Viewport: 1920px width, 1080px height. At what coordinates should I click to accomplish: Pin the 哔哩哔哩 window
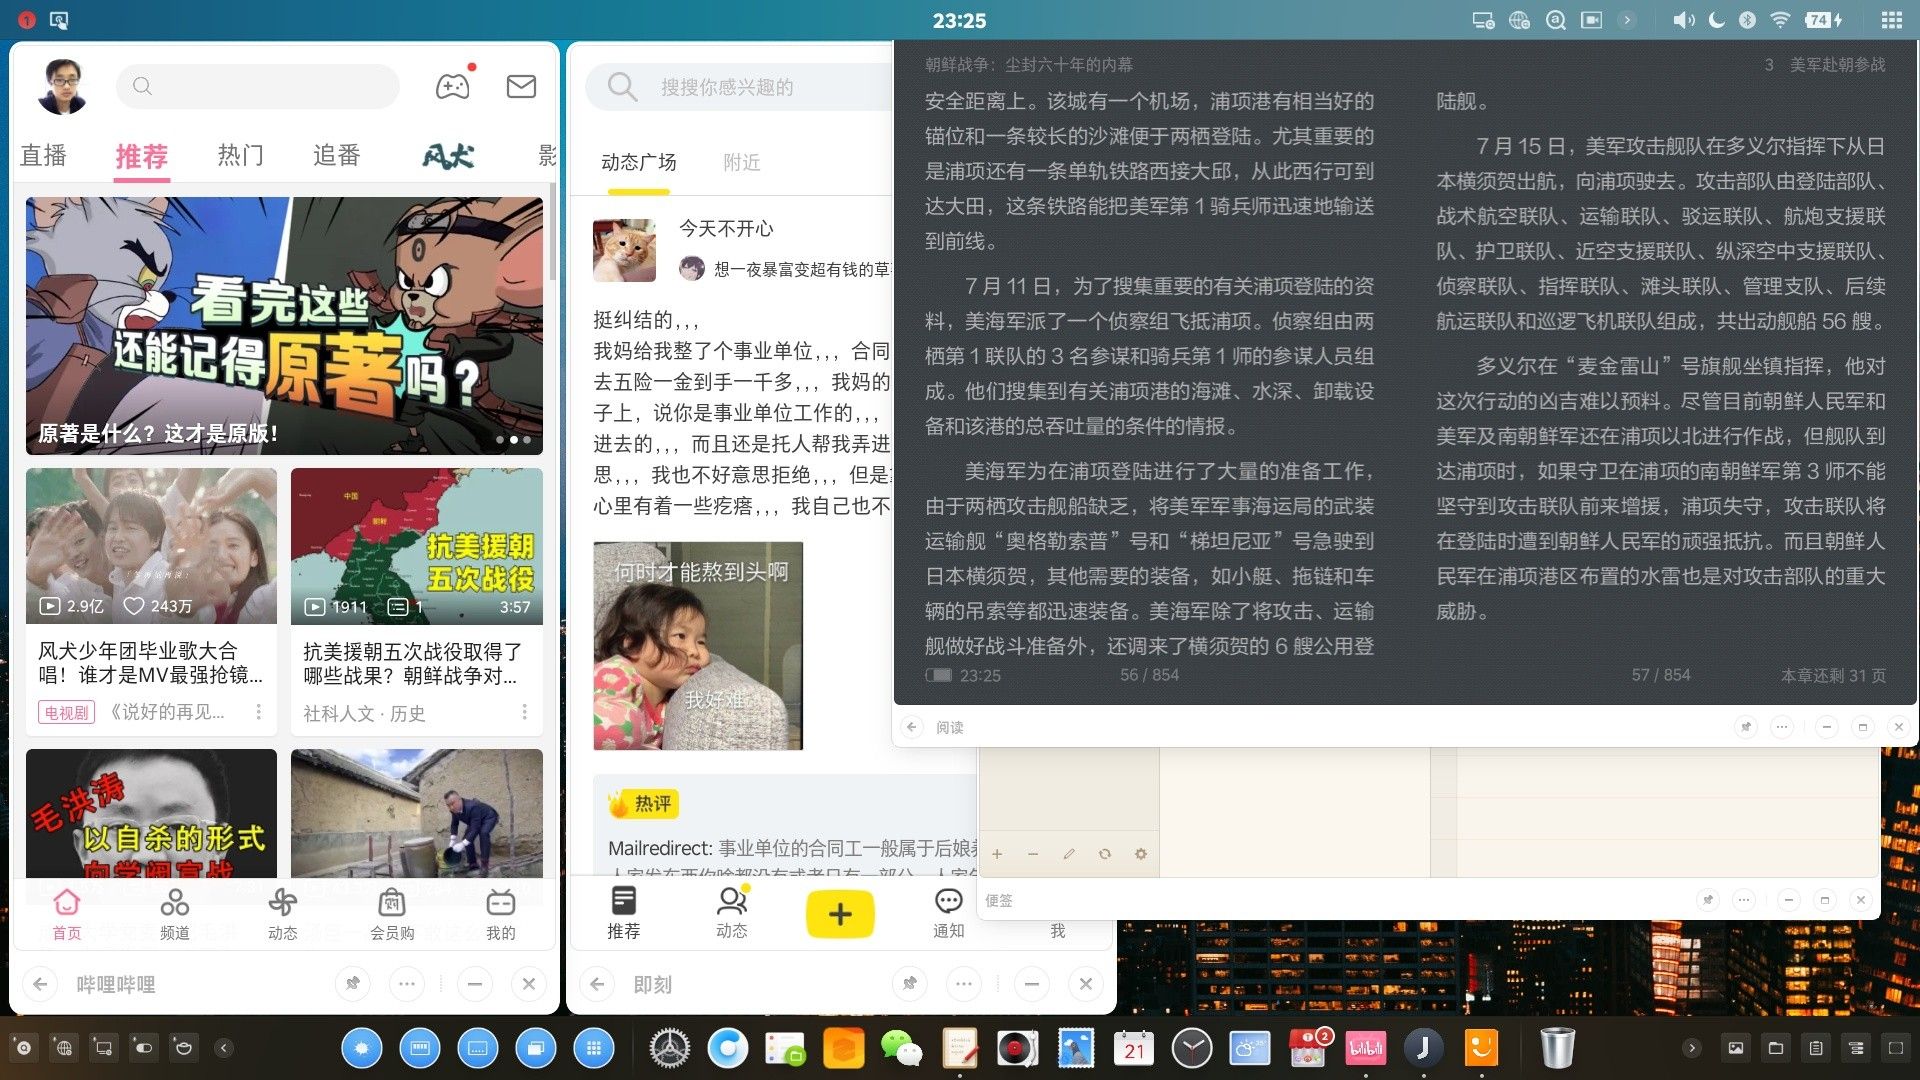352,984
